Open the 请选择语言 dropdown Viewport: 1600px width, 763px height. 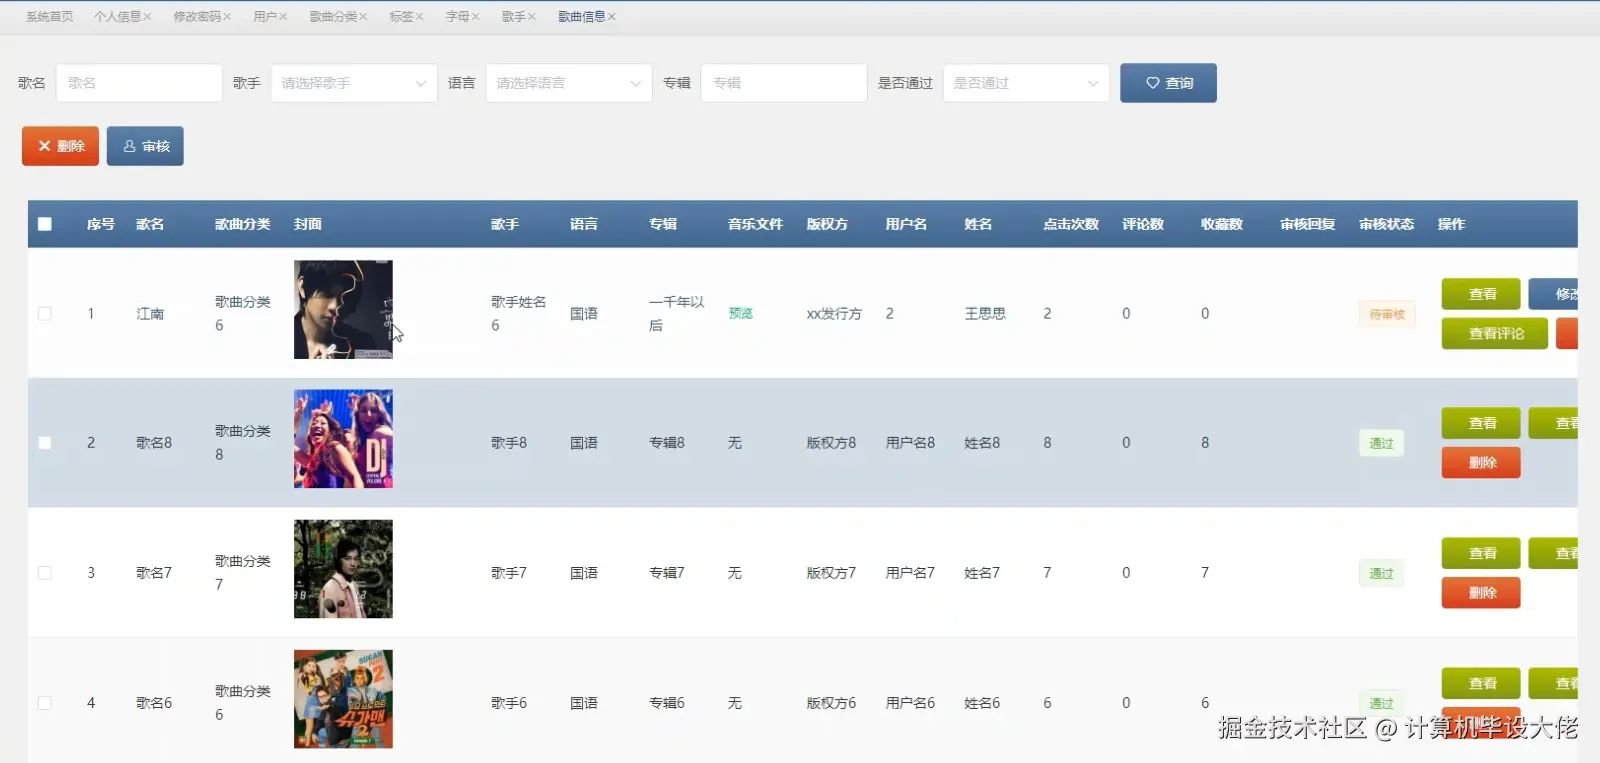tap(569, 83)
